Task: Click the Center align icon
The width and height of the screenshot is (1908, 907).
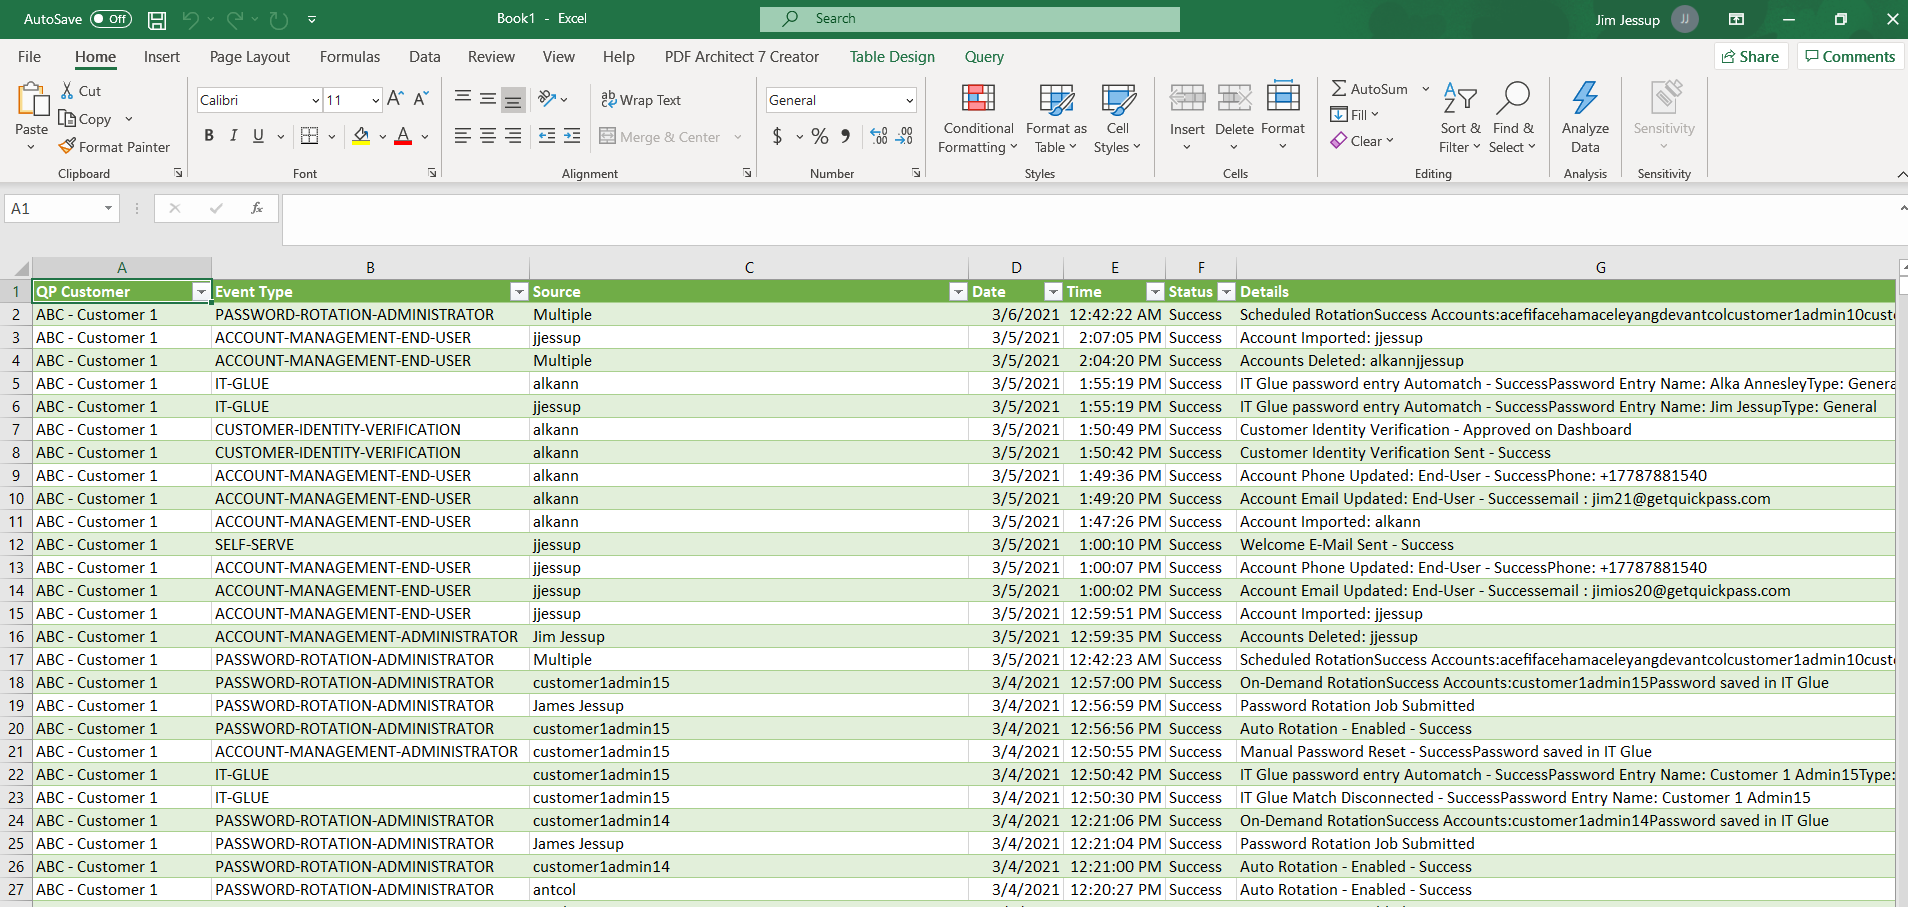Action: pos(487,136)
